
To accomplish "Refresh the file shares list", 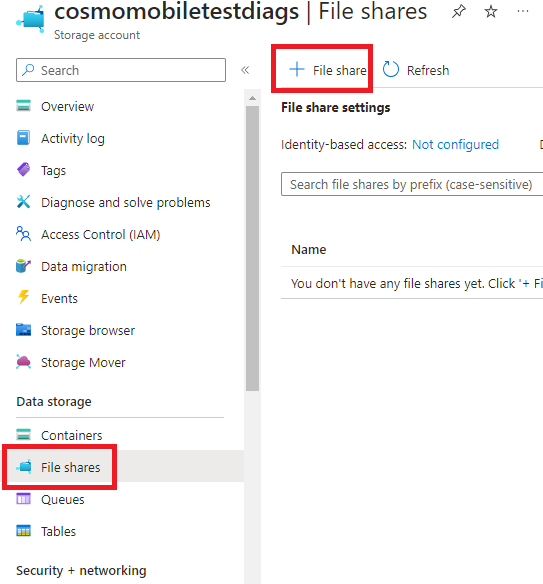I will pyautogui.click(x=416, y=70).
